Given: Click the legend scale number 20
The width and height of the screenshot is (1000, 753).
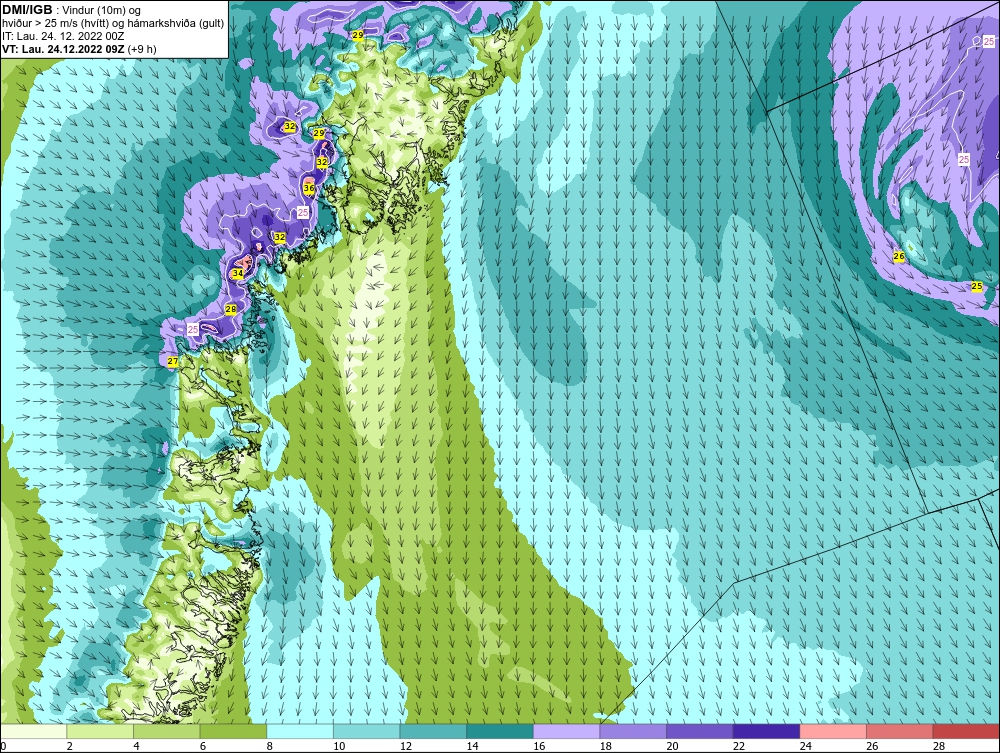Looking at the screenshot, I should 672,746.
